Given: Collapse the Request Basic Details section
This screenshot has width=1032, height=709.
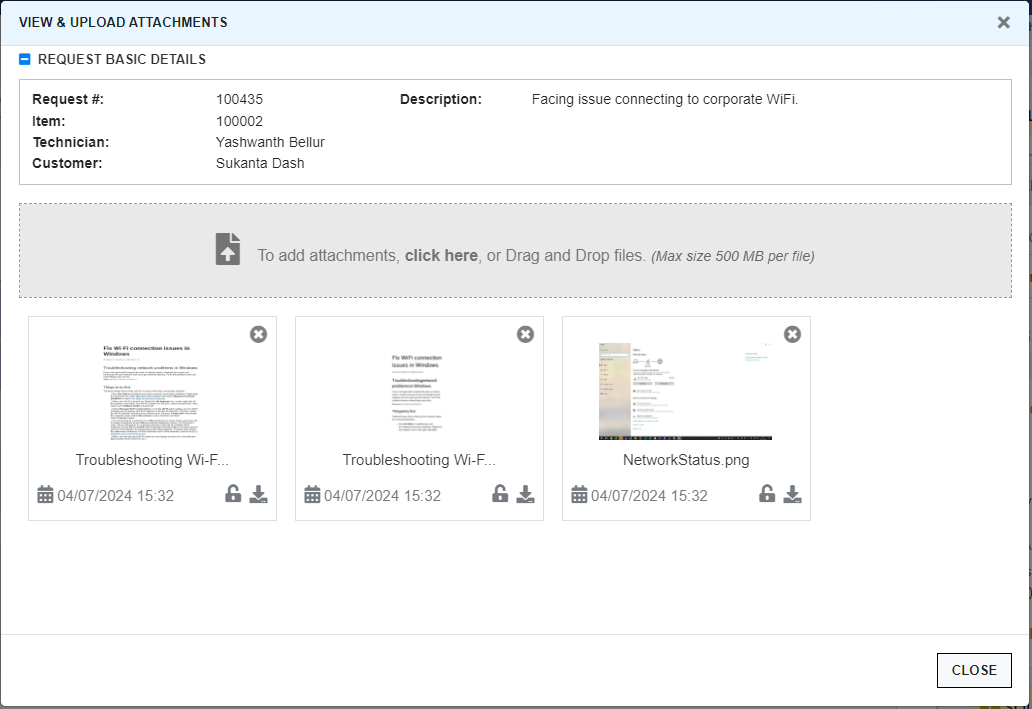Looking at the screenshot, I should pos(25,59).
